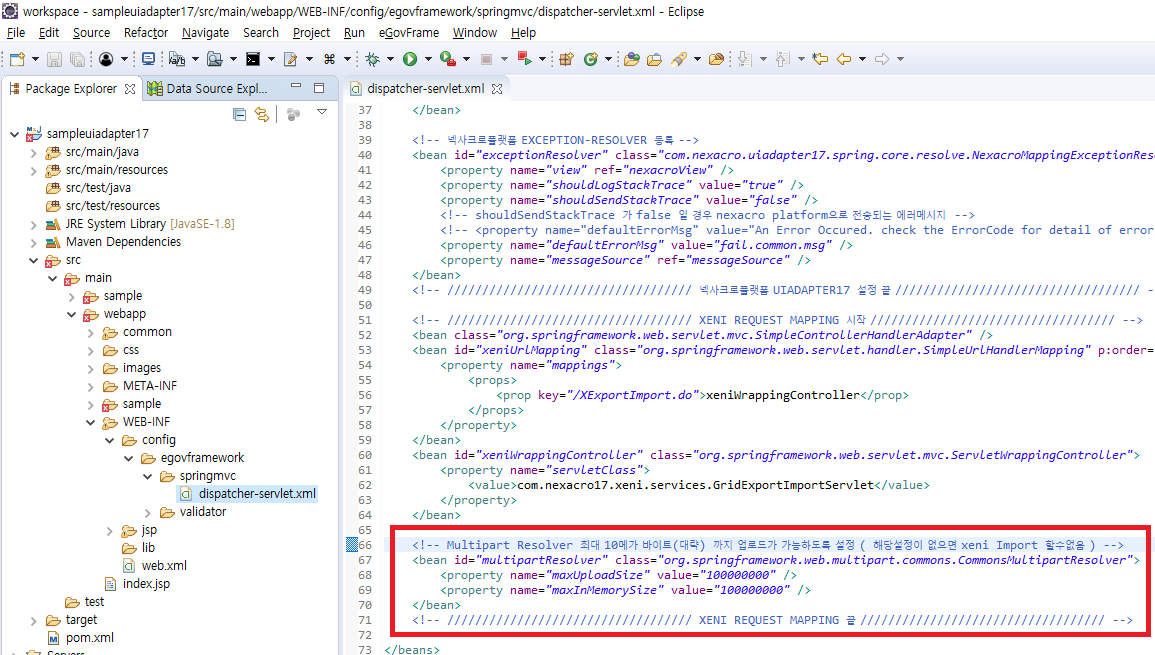Viewport: 1155px width, 655px height.
Task: Click the New file toolbar icon
Action: coord(17,60)
